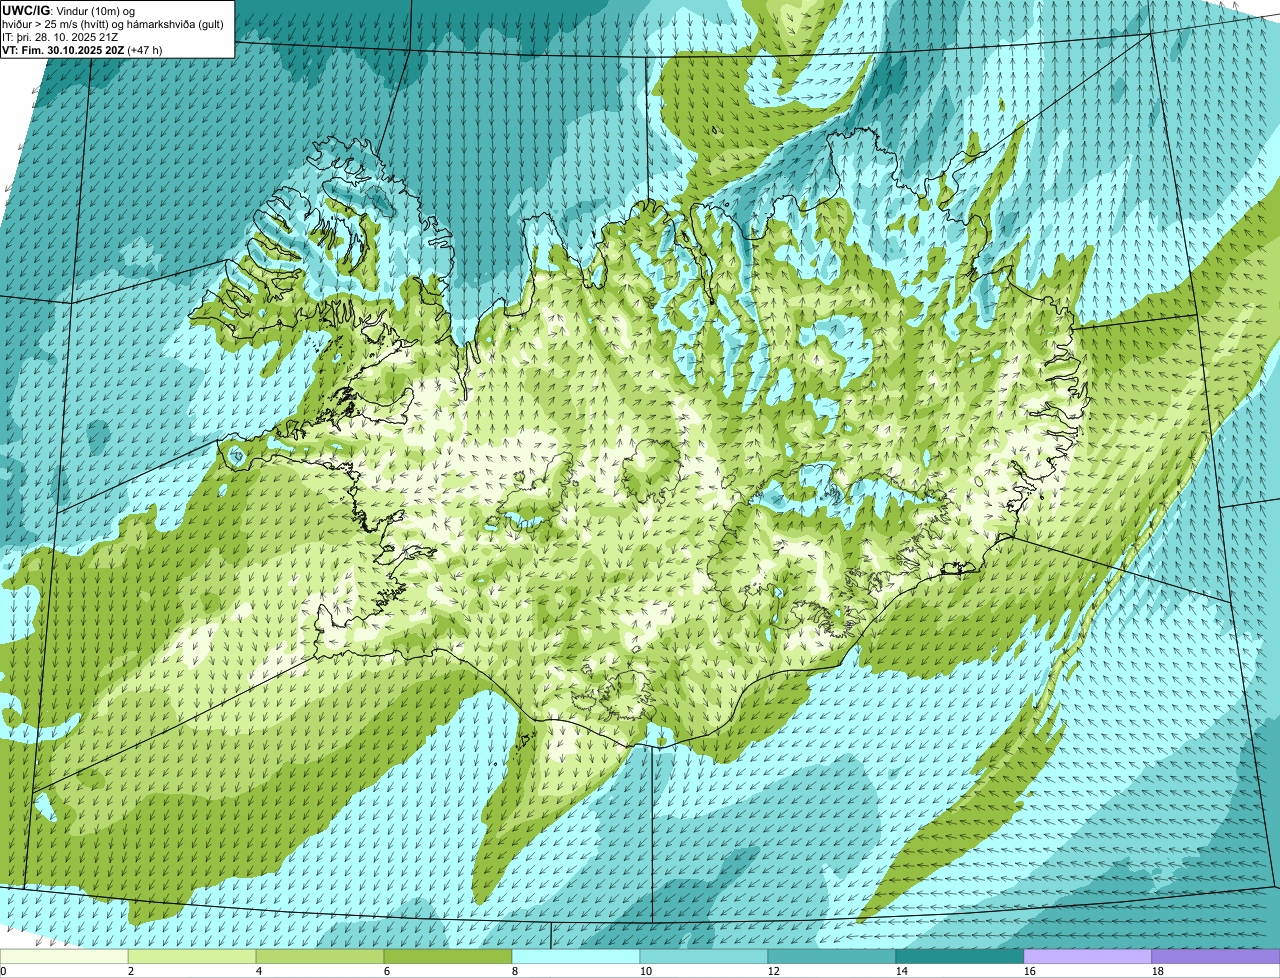Click the medium green 4–6 m/s legend swatch
Viewport: 1280px width, 978px height.
[x=320, y=957]
